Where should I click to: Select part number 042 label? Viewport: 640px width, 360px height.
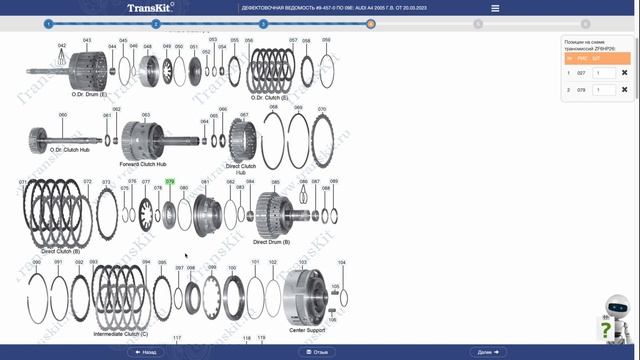62,45
